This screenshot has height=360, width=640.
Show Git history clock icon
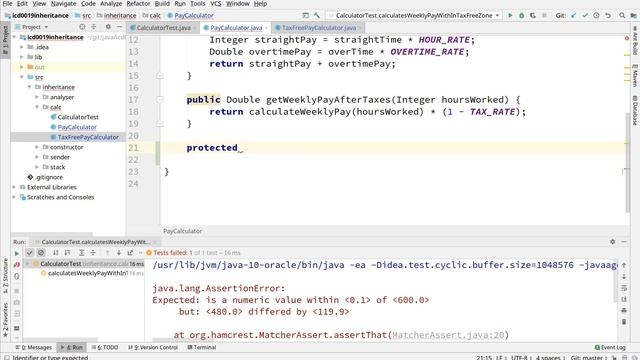pyautogui.click(x=596, y=16)
